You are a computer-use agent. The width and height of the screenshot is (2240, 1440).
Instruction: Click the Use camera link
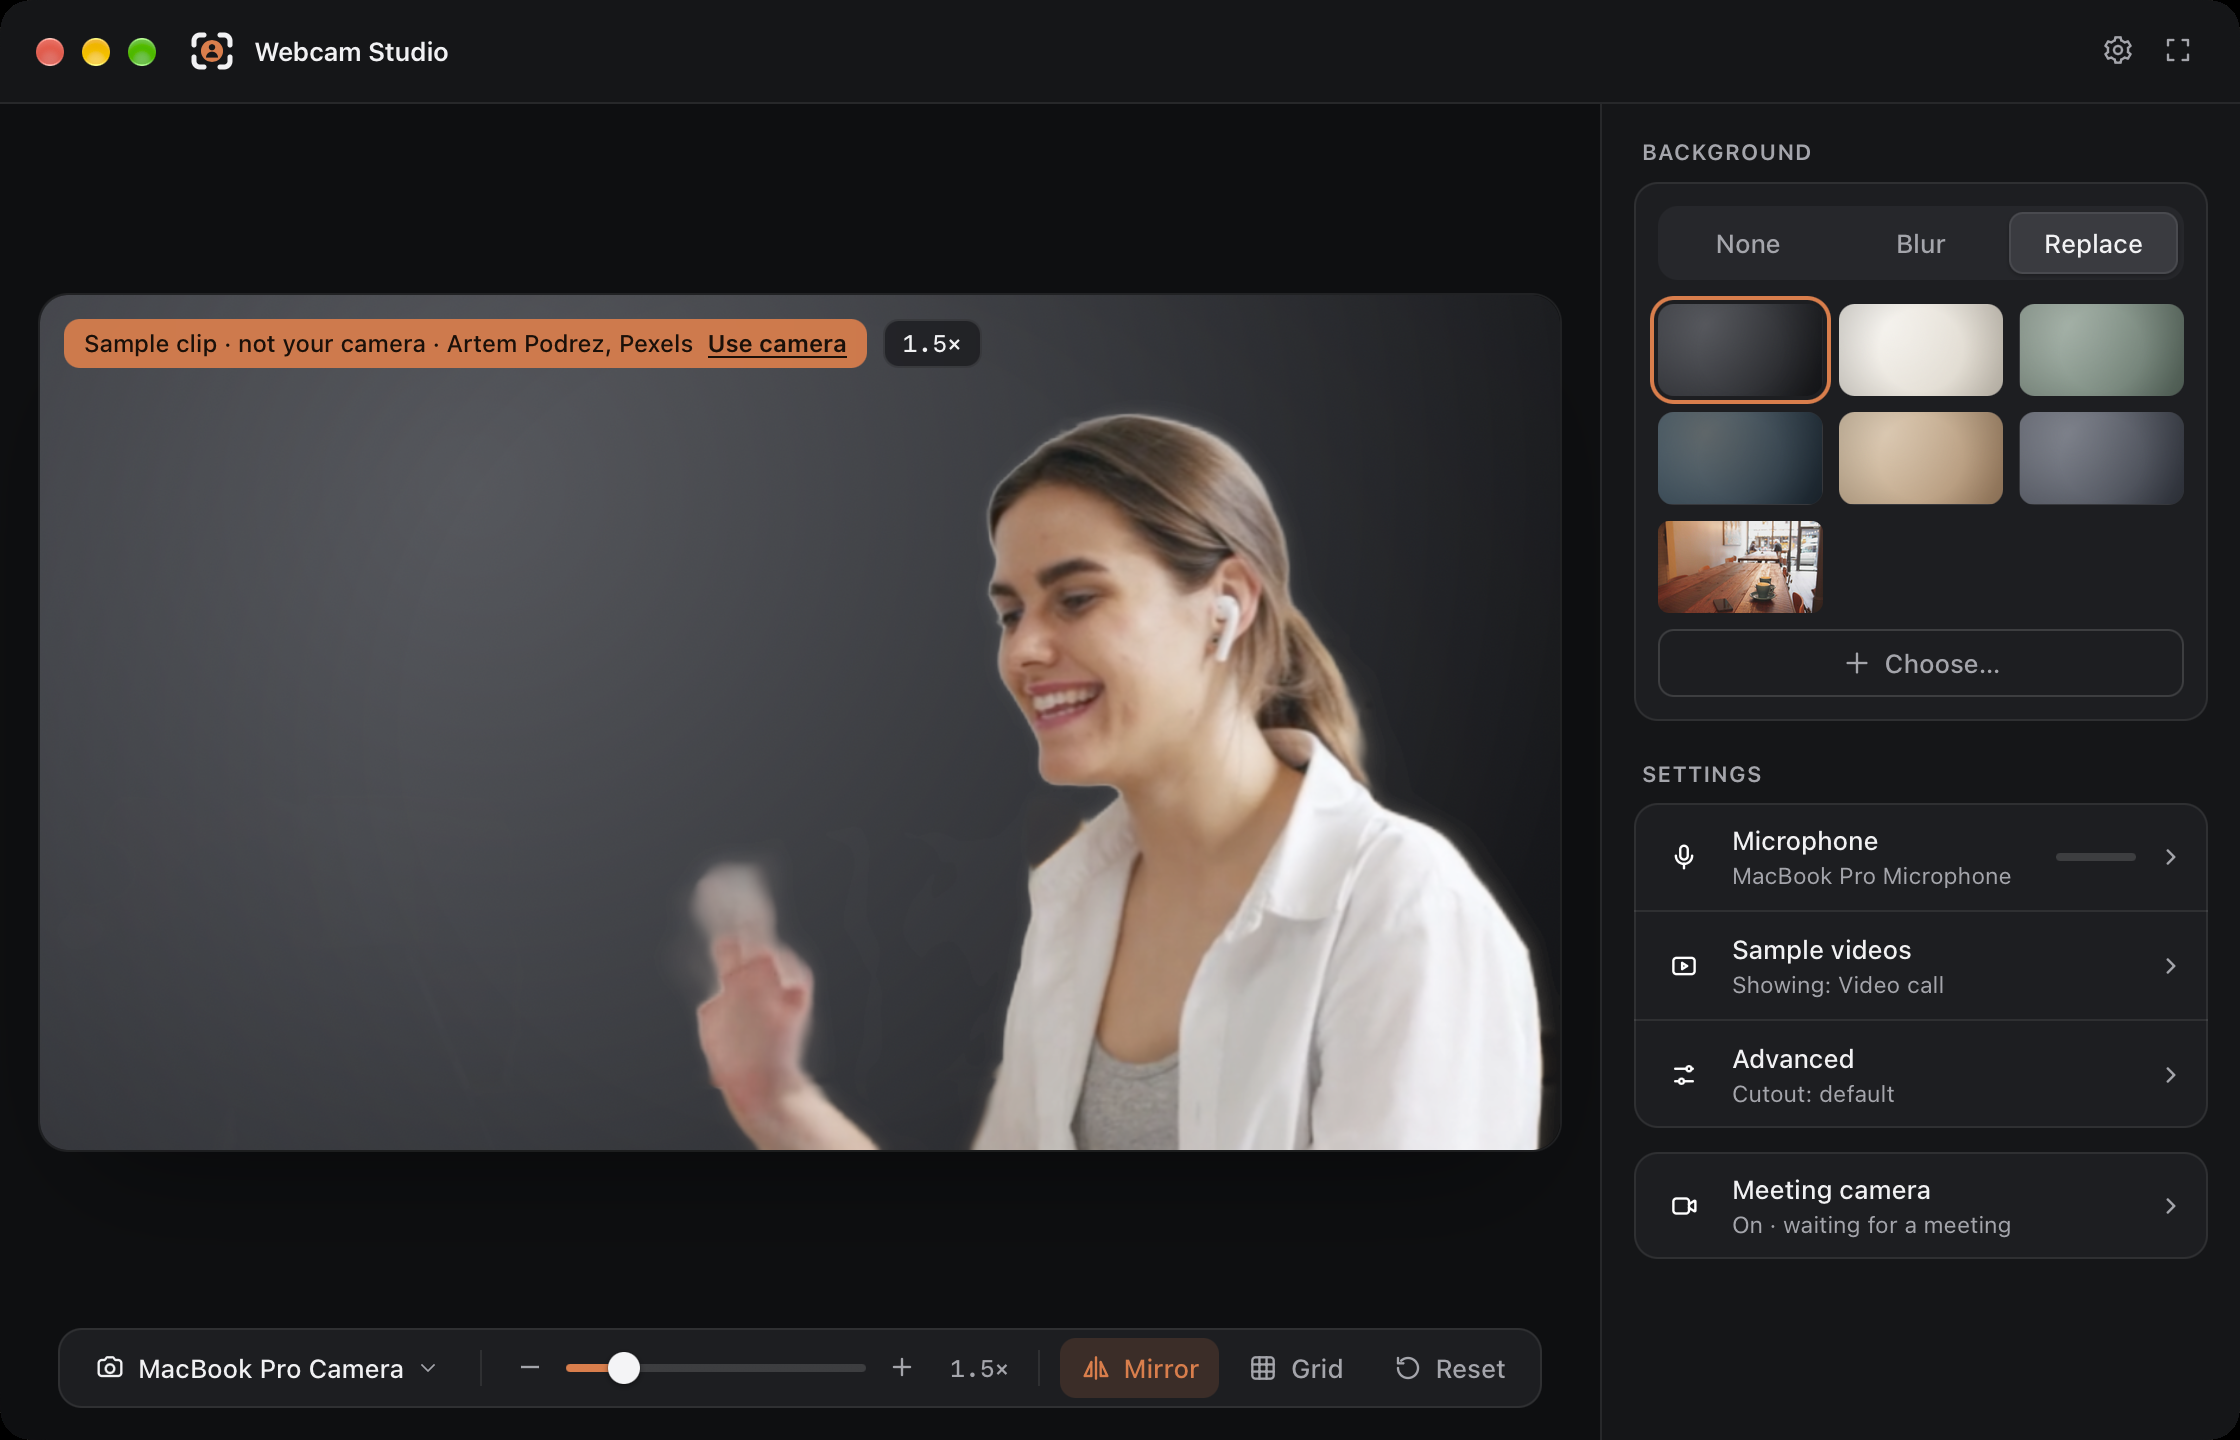(777, 344)
